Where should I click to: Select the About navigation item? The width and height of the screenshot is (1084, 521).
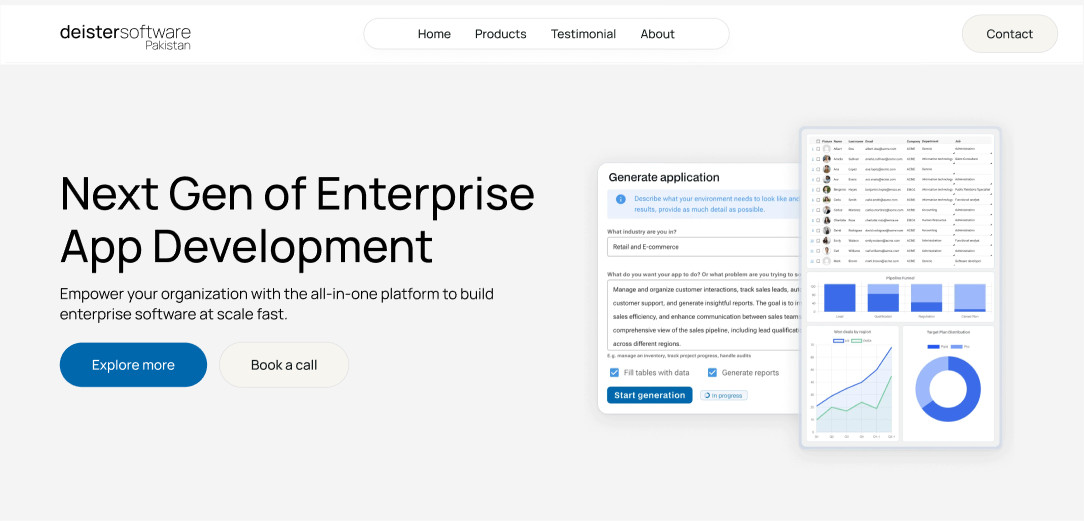[657, 34]
